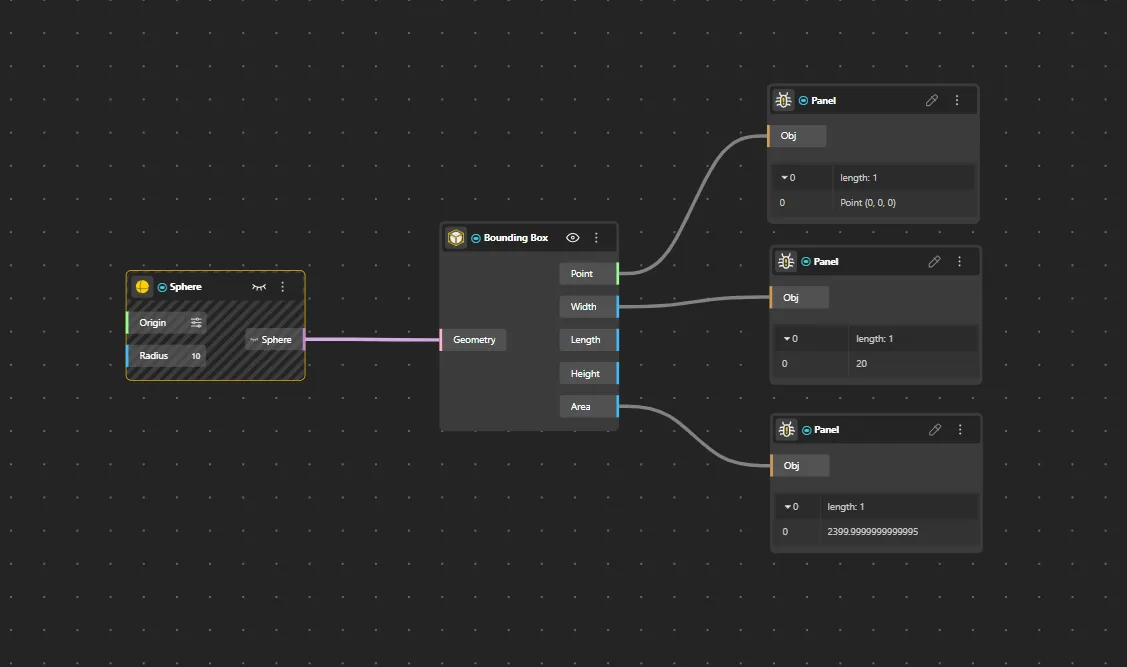Image resolution: width=1127 pixels, height=667 pixels.
Task: Click the Sphere node title
Action: click(x=185, y=287)
